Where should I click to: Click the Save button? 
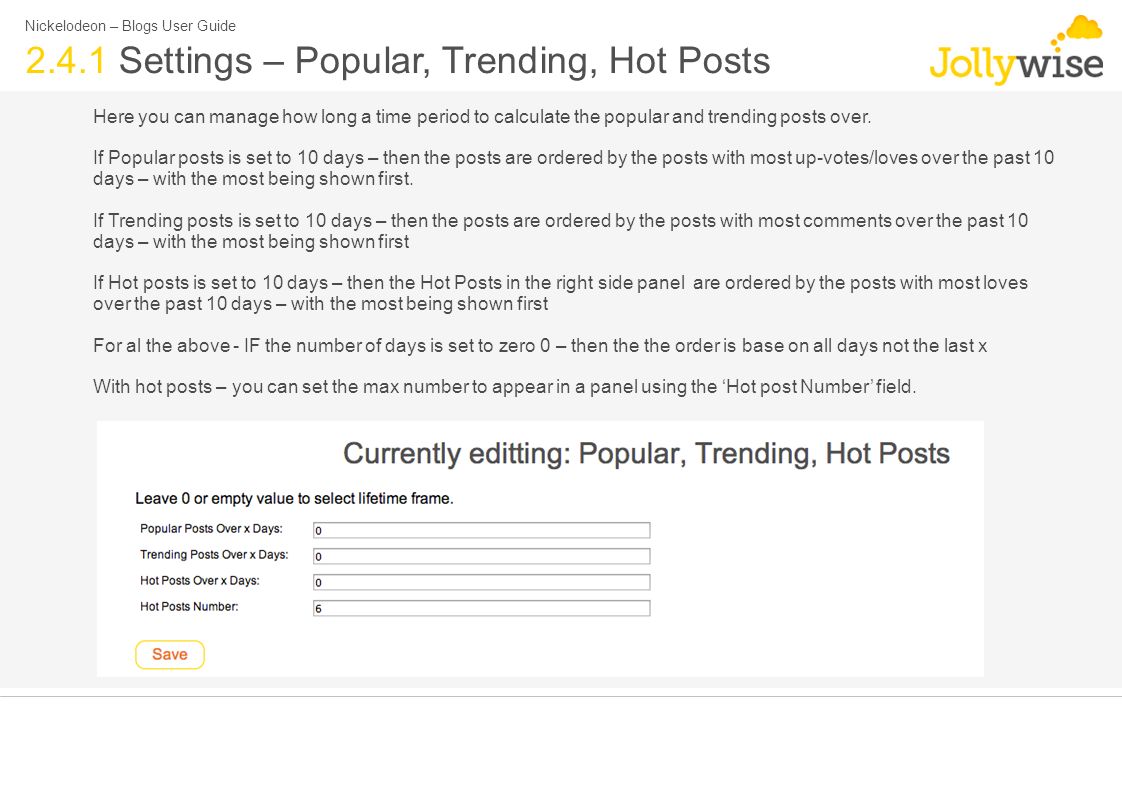click(x=170, y=655)
